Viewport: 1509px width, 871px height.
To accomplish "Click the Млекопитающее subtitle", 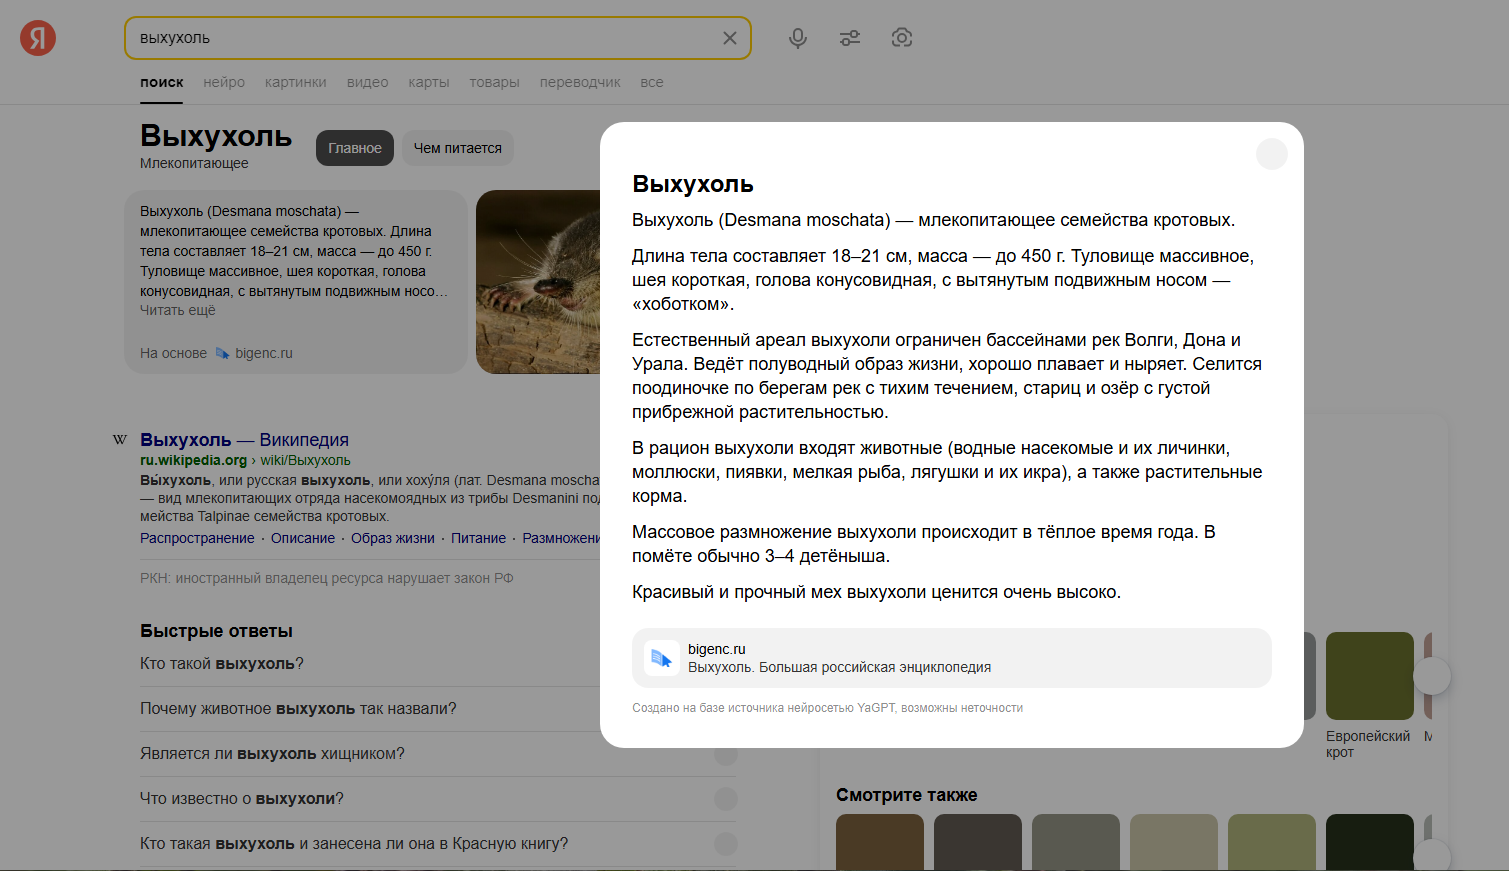I will pos(194,163).
